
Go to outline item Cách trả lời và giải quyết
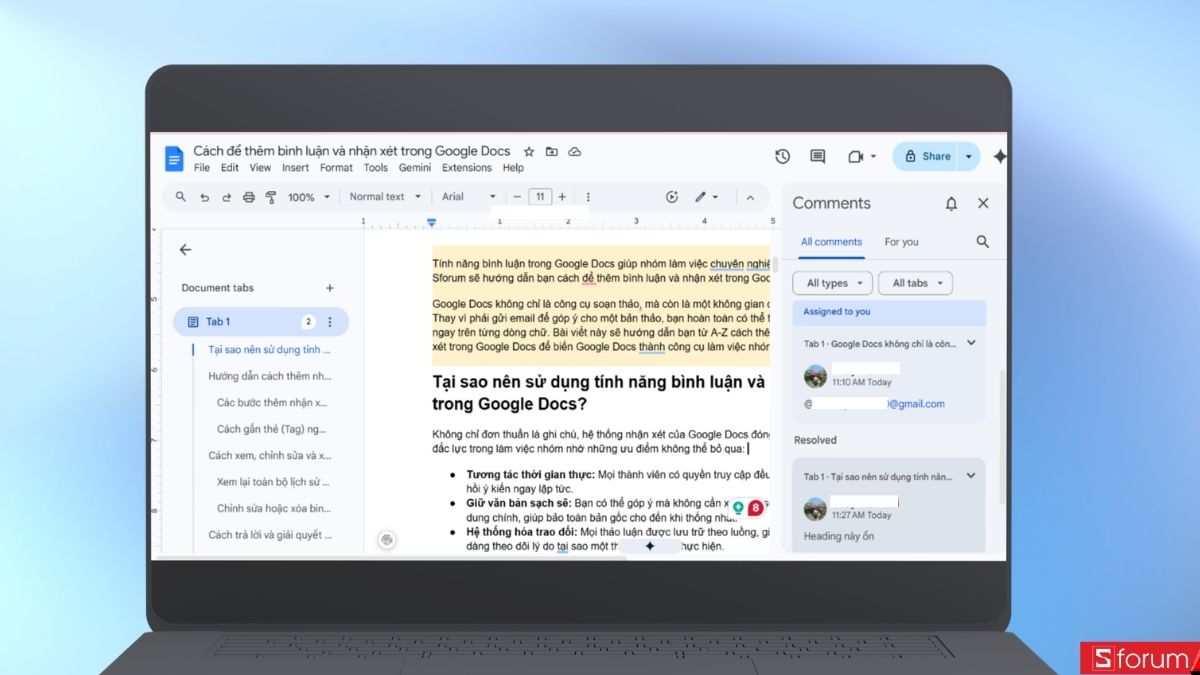[x=269, y=535]
